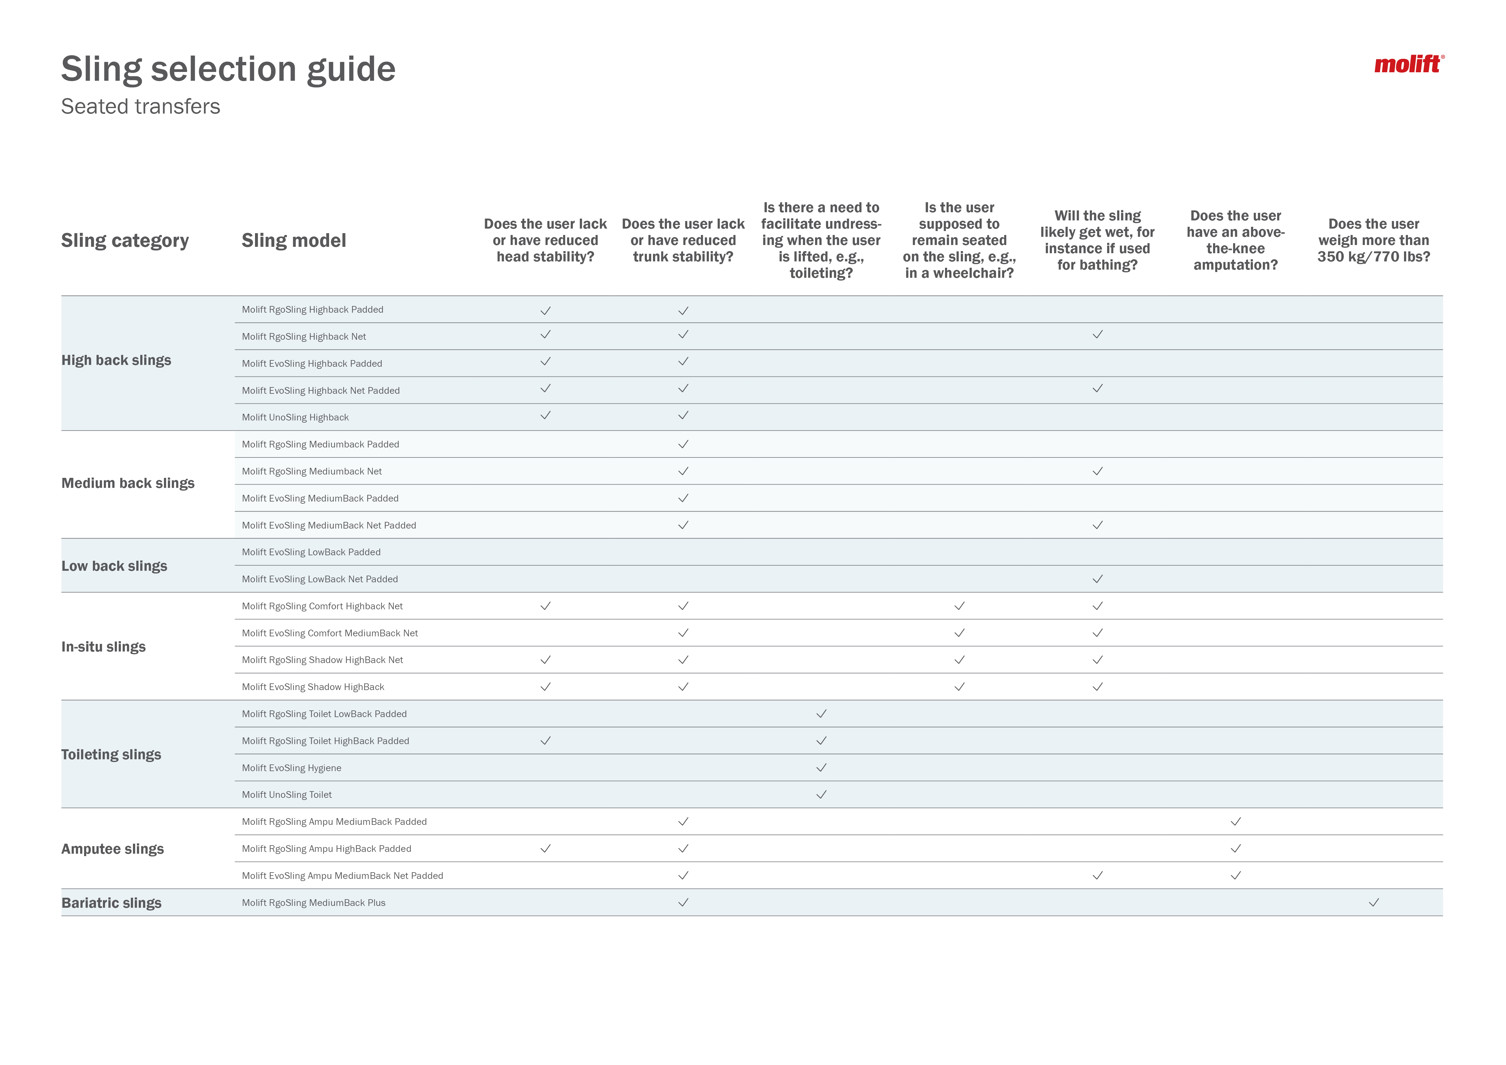The width and height of the screenshot is (1506, 1065).
Task: Click the molift logo
Action: 1408,65
